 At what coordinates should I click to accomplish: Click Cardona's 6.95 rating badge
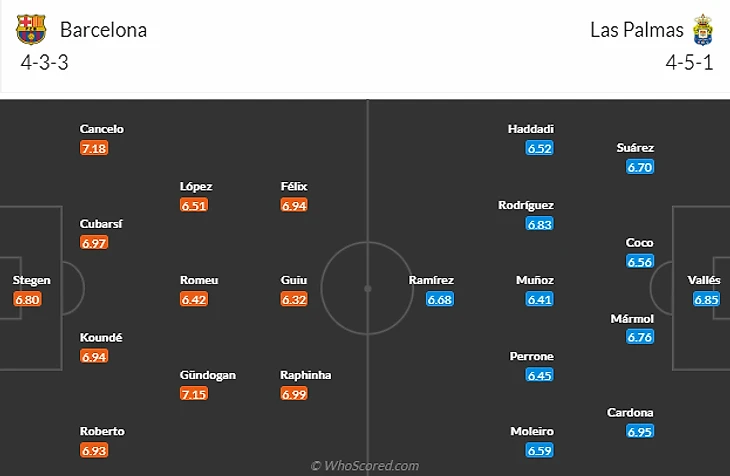tap(640, 431)
